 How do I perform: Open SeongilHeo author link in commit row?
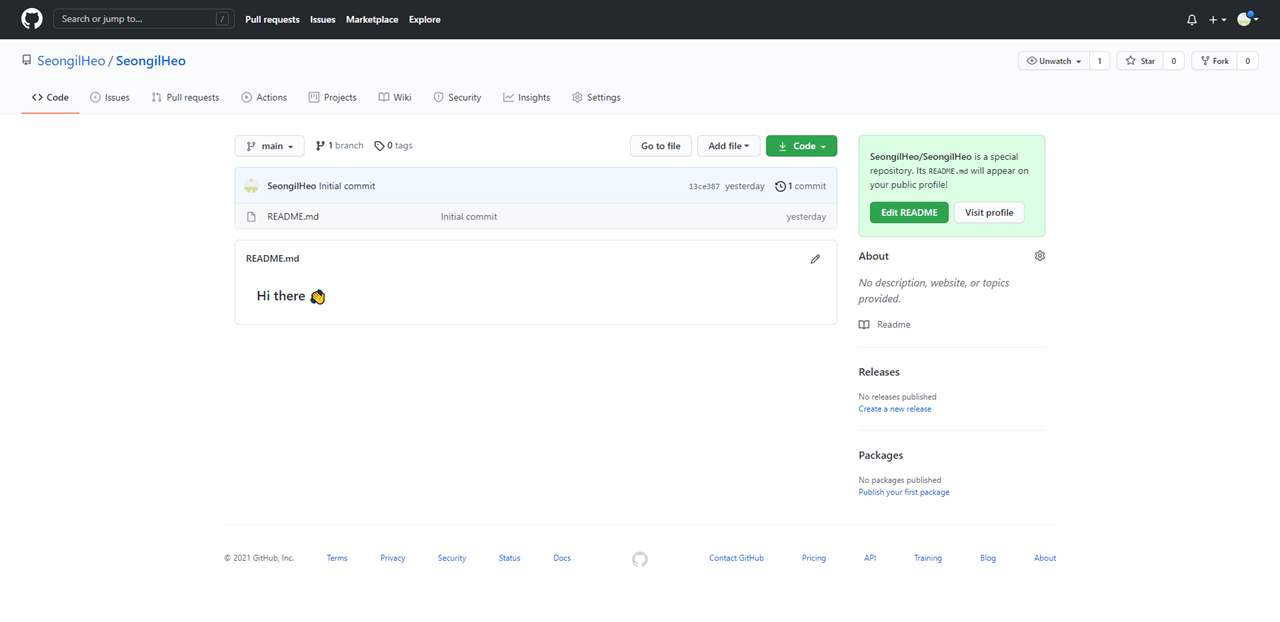click(x=291, y=186)
